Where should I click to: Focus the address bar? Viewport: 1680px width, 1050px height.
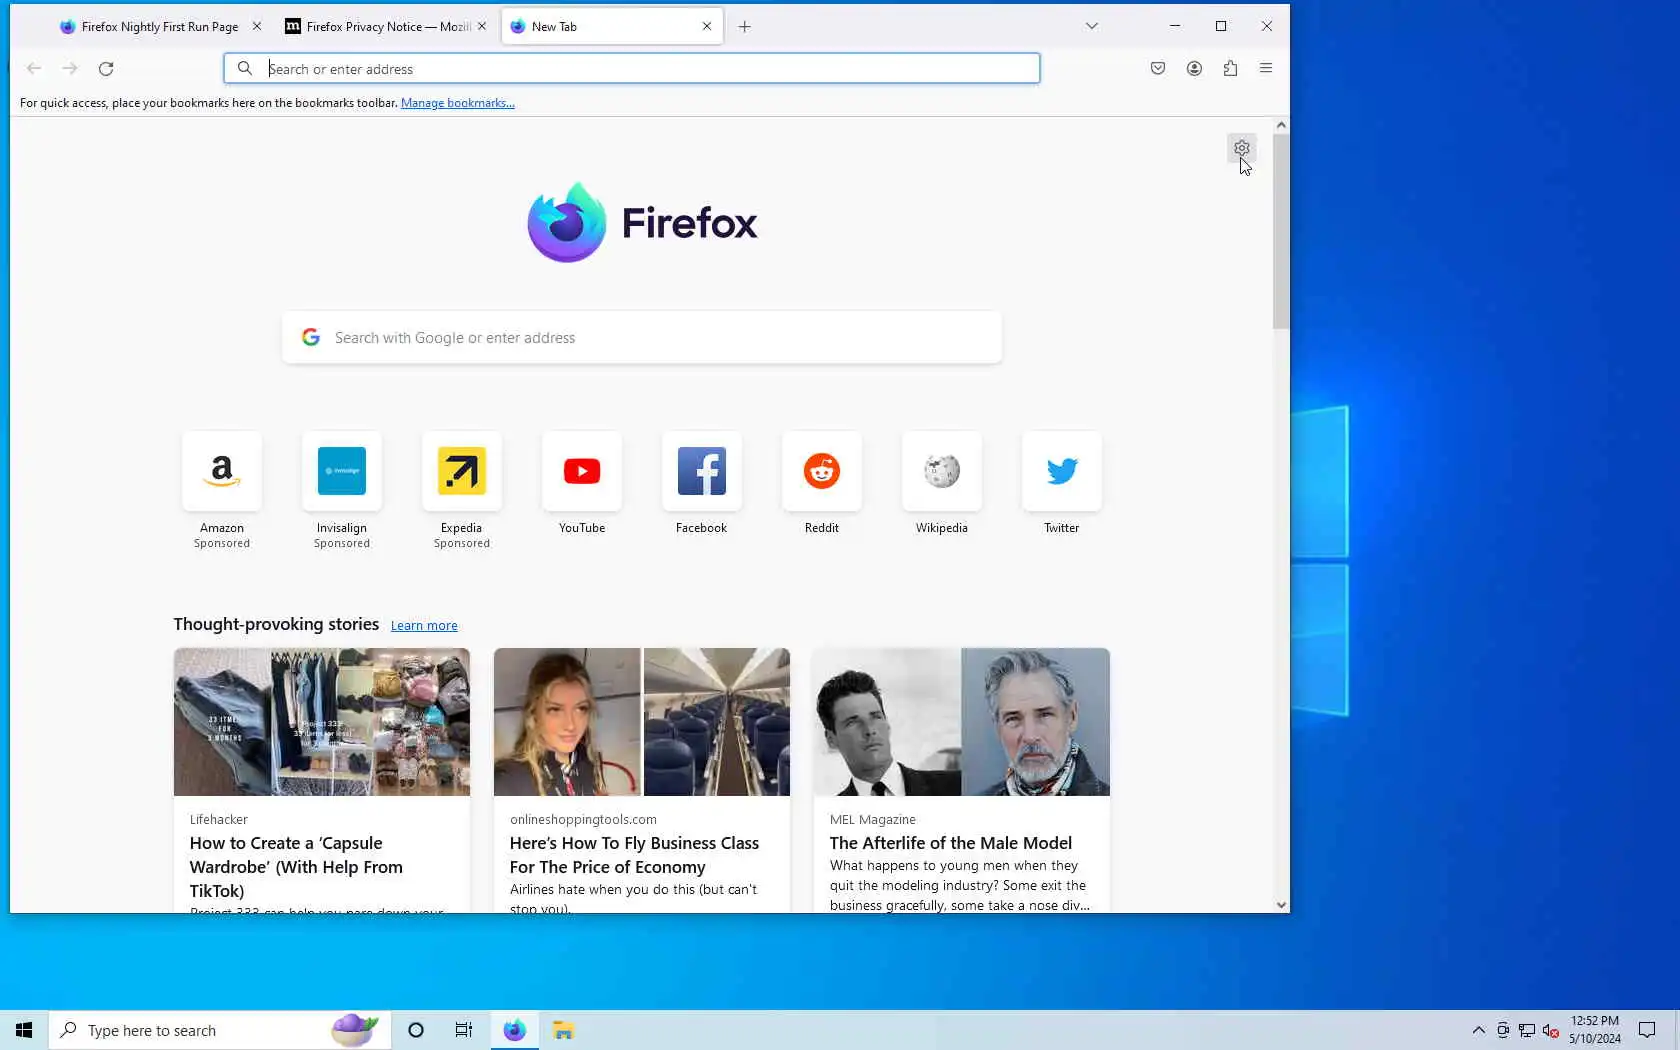tap(632, 69)
